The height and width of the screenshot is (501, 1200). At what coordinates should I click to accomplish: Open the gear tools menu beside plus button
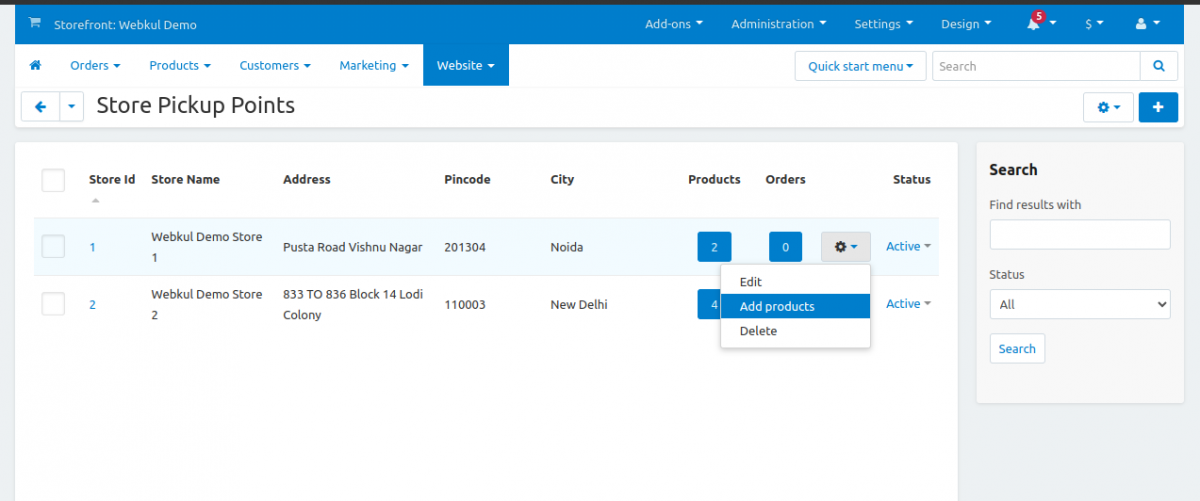point(1108,107)
